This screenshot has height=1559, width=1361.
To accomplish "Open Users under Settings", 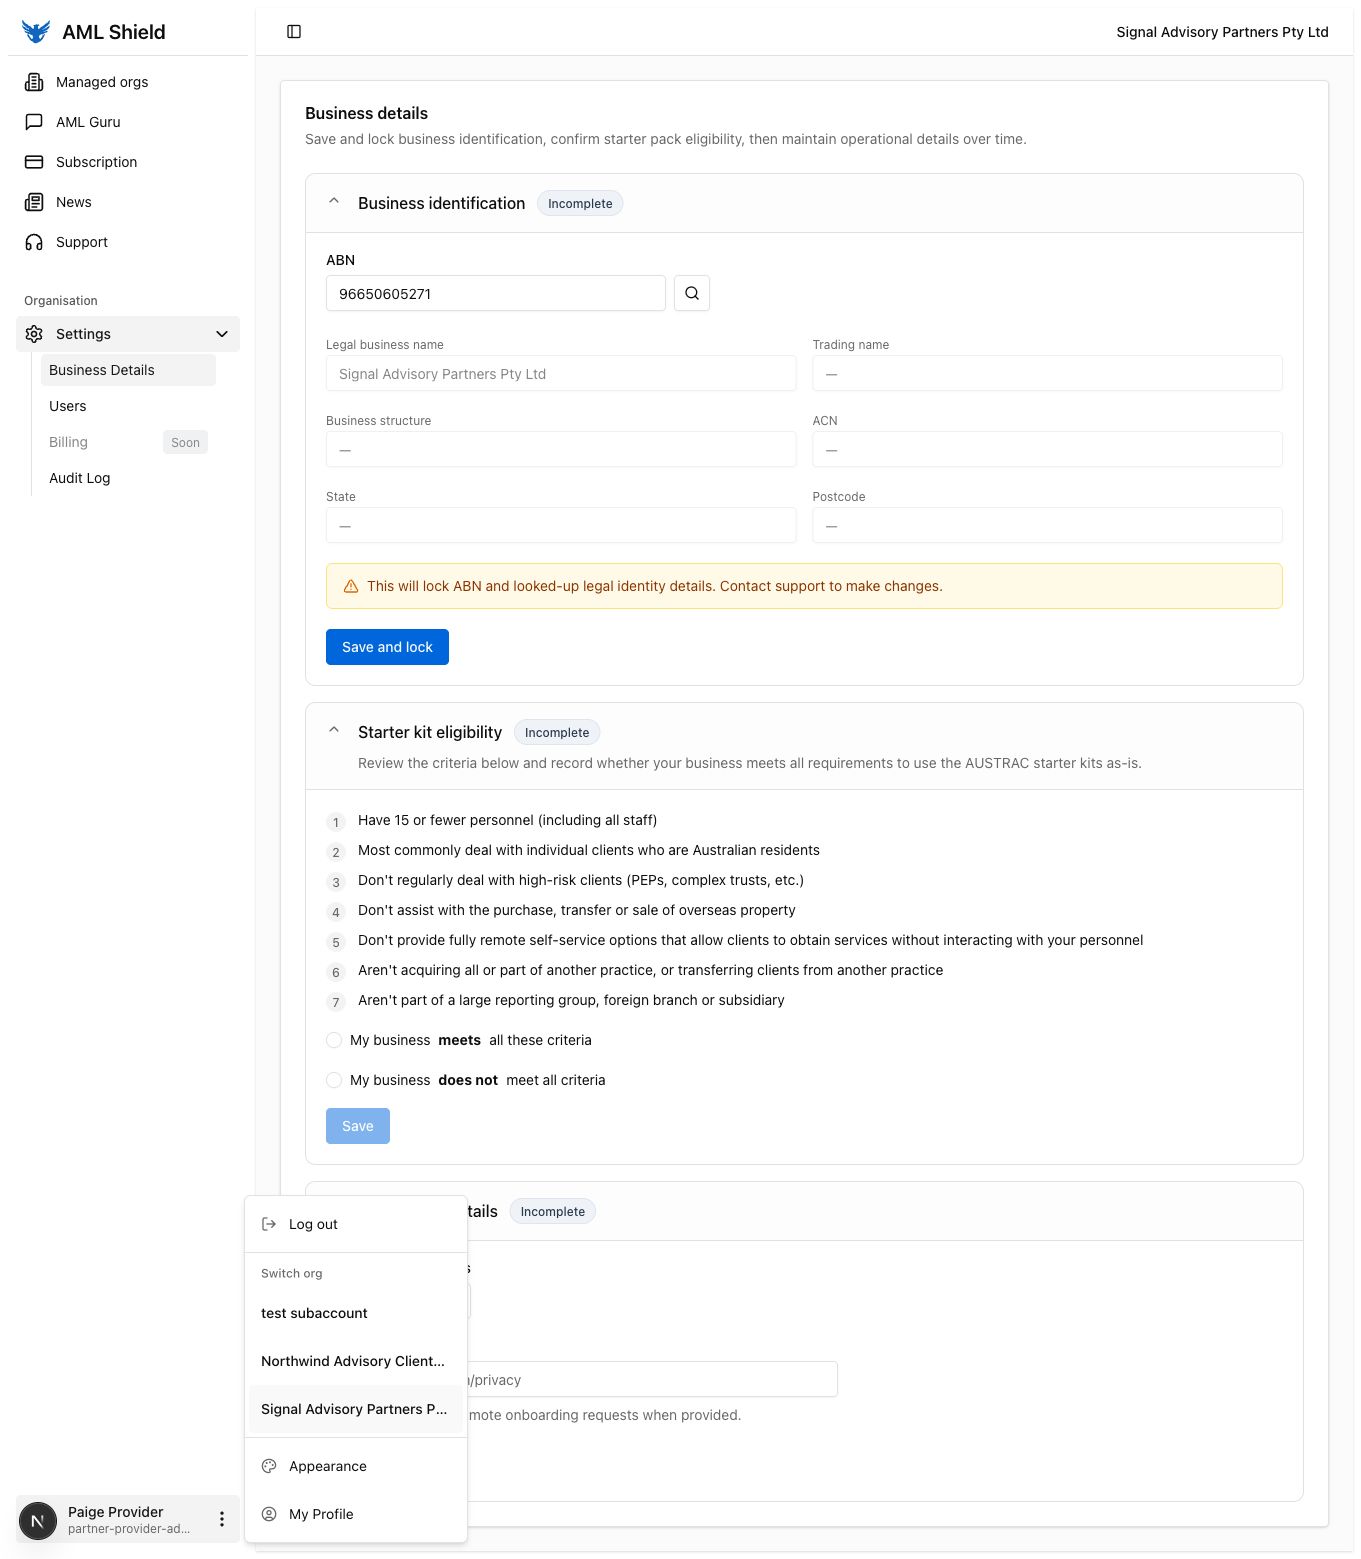I will click(x=128, y=406).
